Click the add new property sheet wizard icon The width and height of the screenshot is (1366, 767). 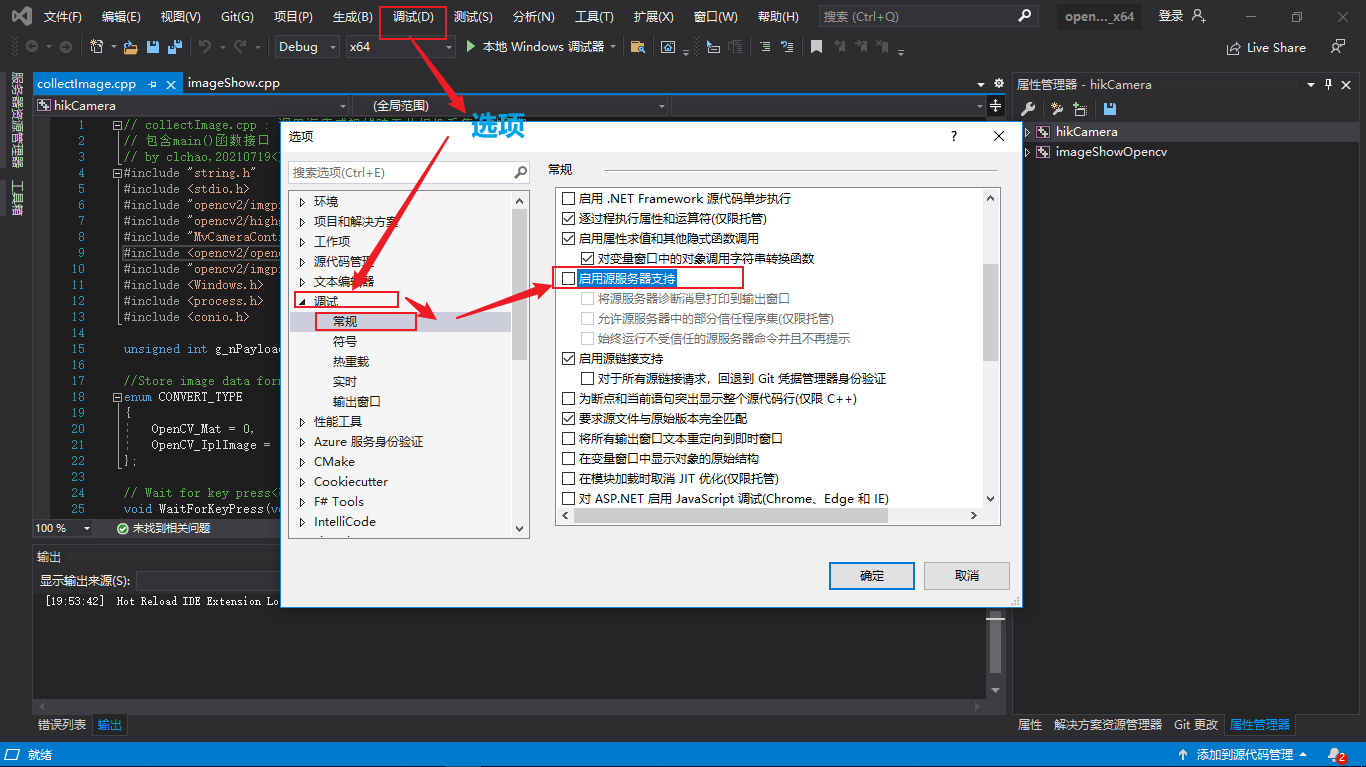click(x=1056, y=109)
